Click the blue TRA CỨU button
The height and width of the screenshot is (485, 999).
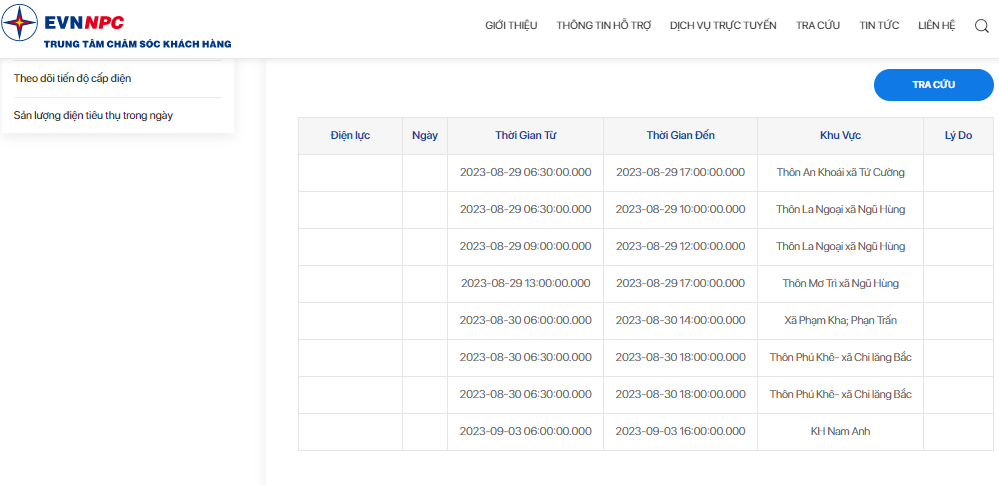click(933, 85)
